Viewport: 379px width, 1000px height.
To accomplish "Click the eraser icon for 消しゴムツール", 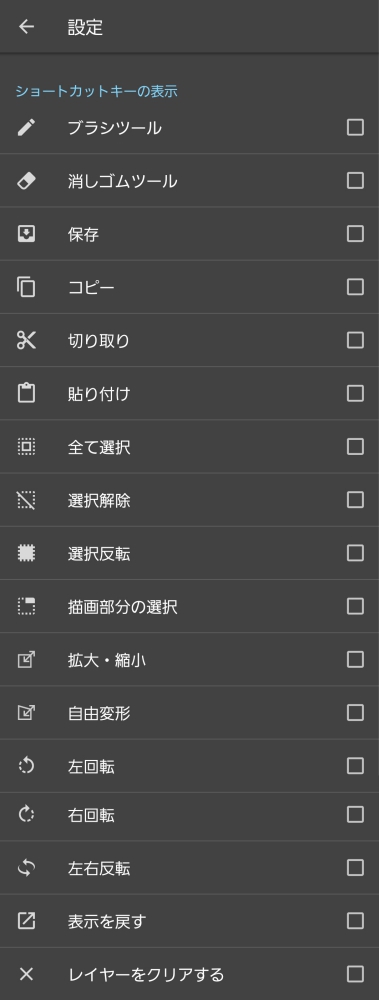I will pyautogui.click(x=26, y=181).
